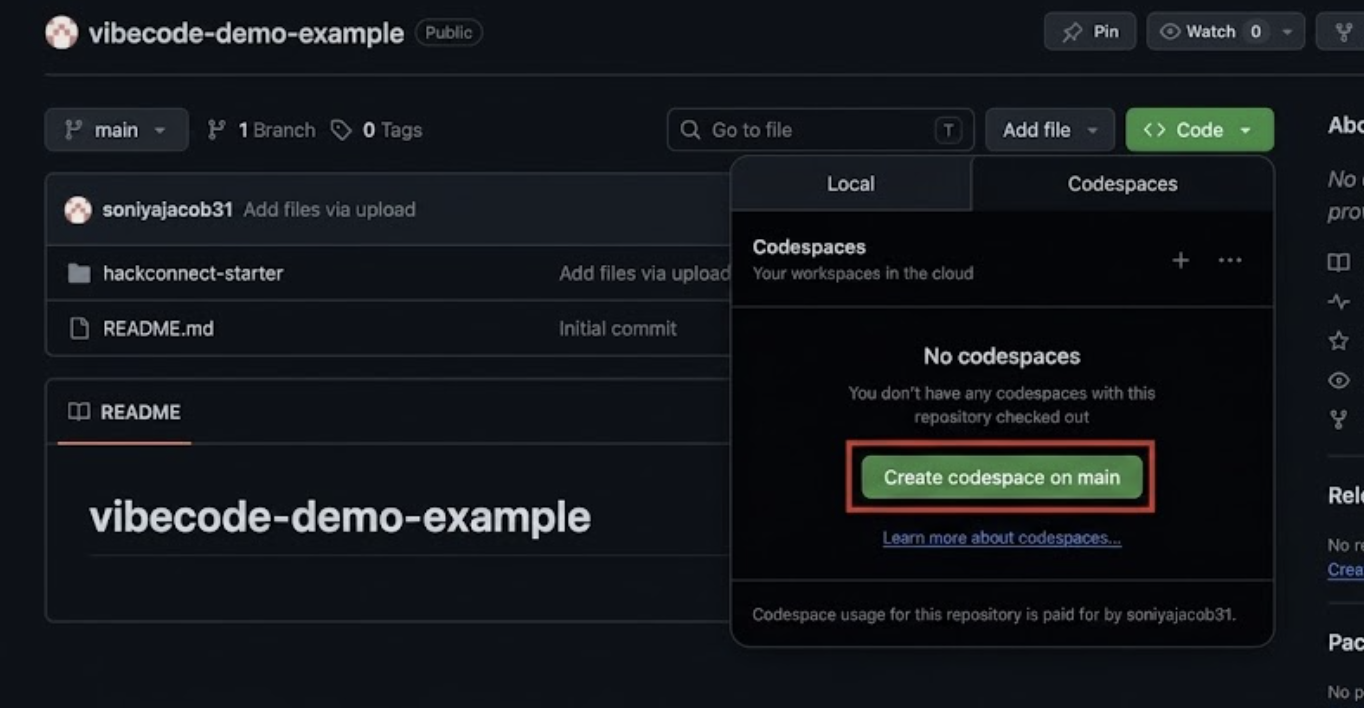1364x708 pixels.
Task: Click the Public visibility badge
Action: pos(448,32)
